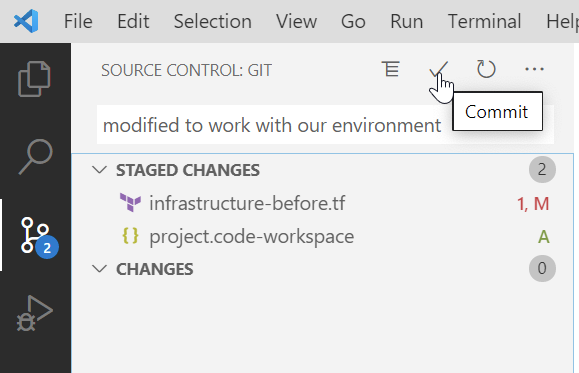Open the View menu
Image resolution: width=579 pixels, height=373 pixels.
point(296,21)
